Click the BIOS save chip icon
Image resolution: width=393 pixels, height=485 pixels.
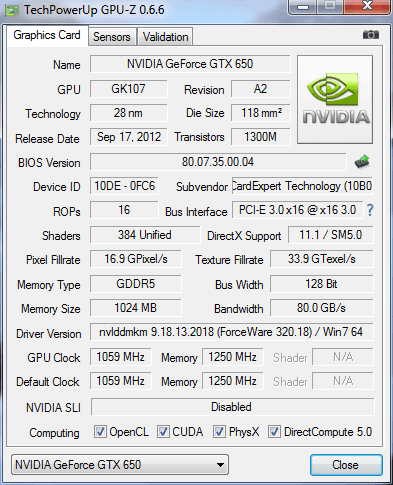[x=362, y=162]
